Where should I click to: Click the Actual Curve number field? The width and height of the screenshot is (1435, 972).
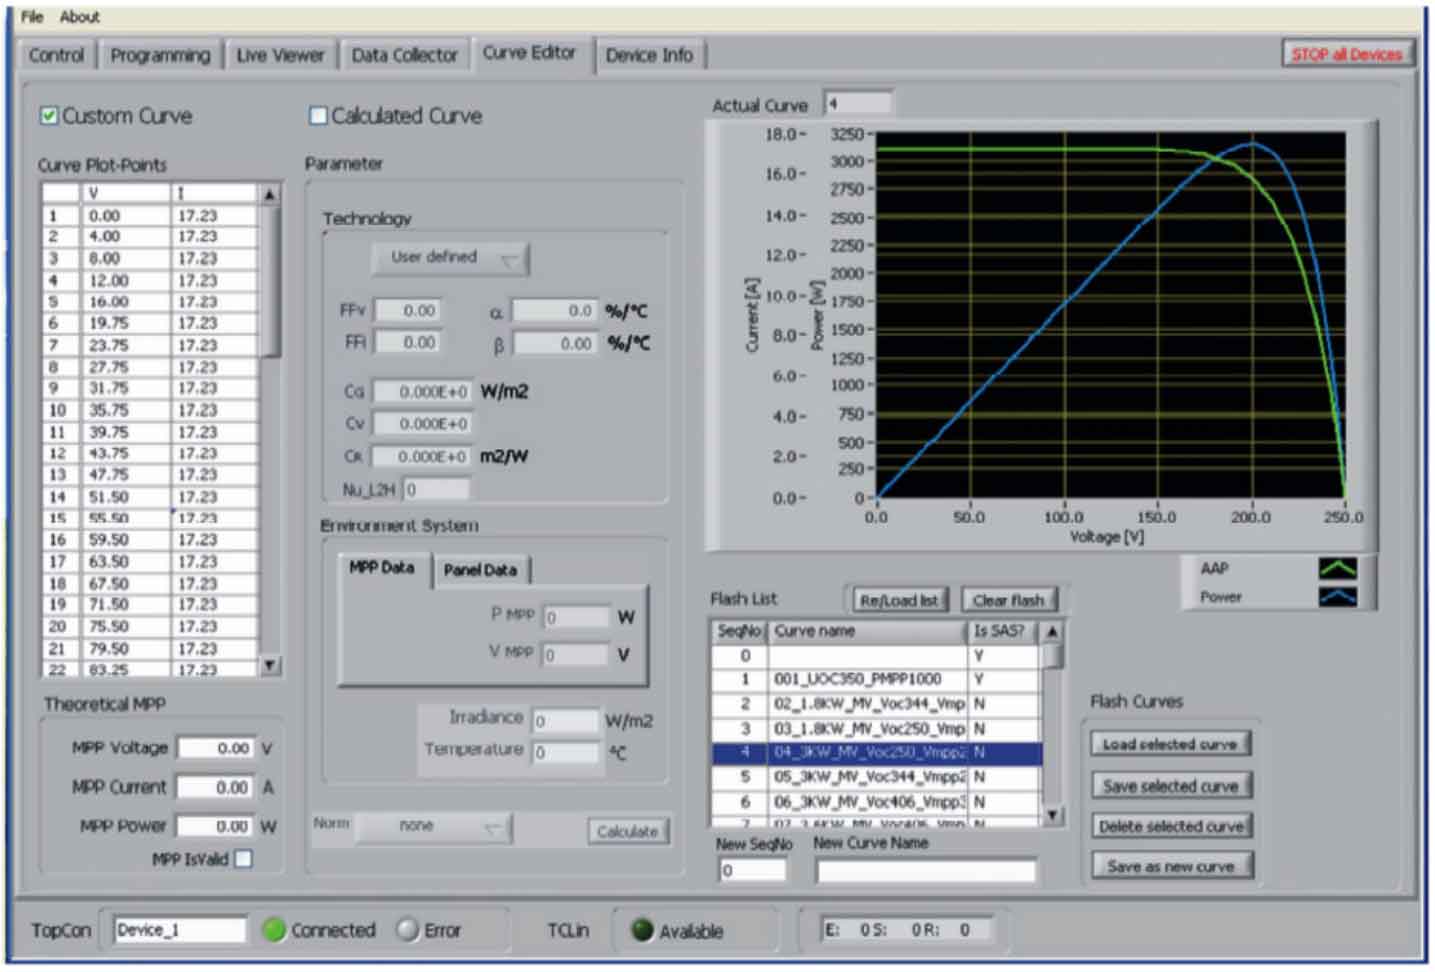coord(858,103)
